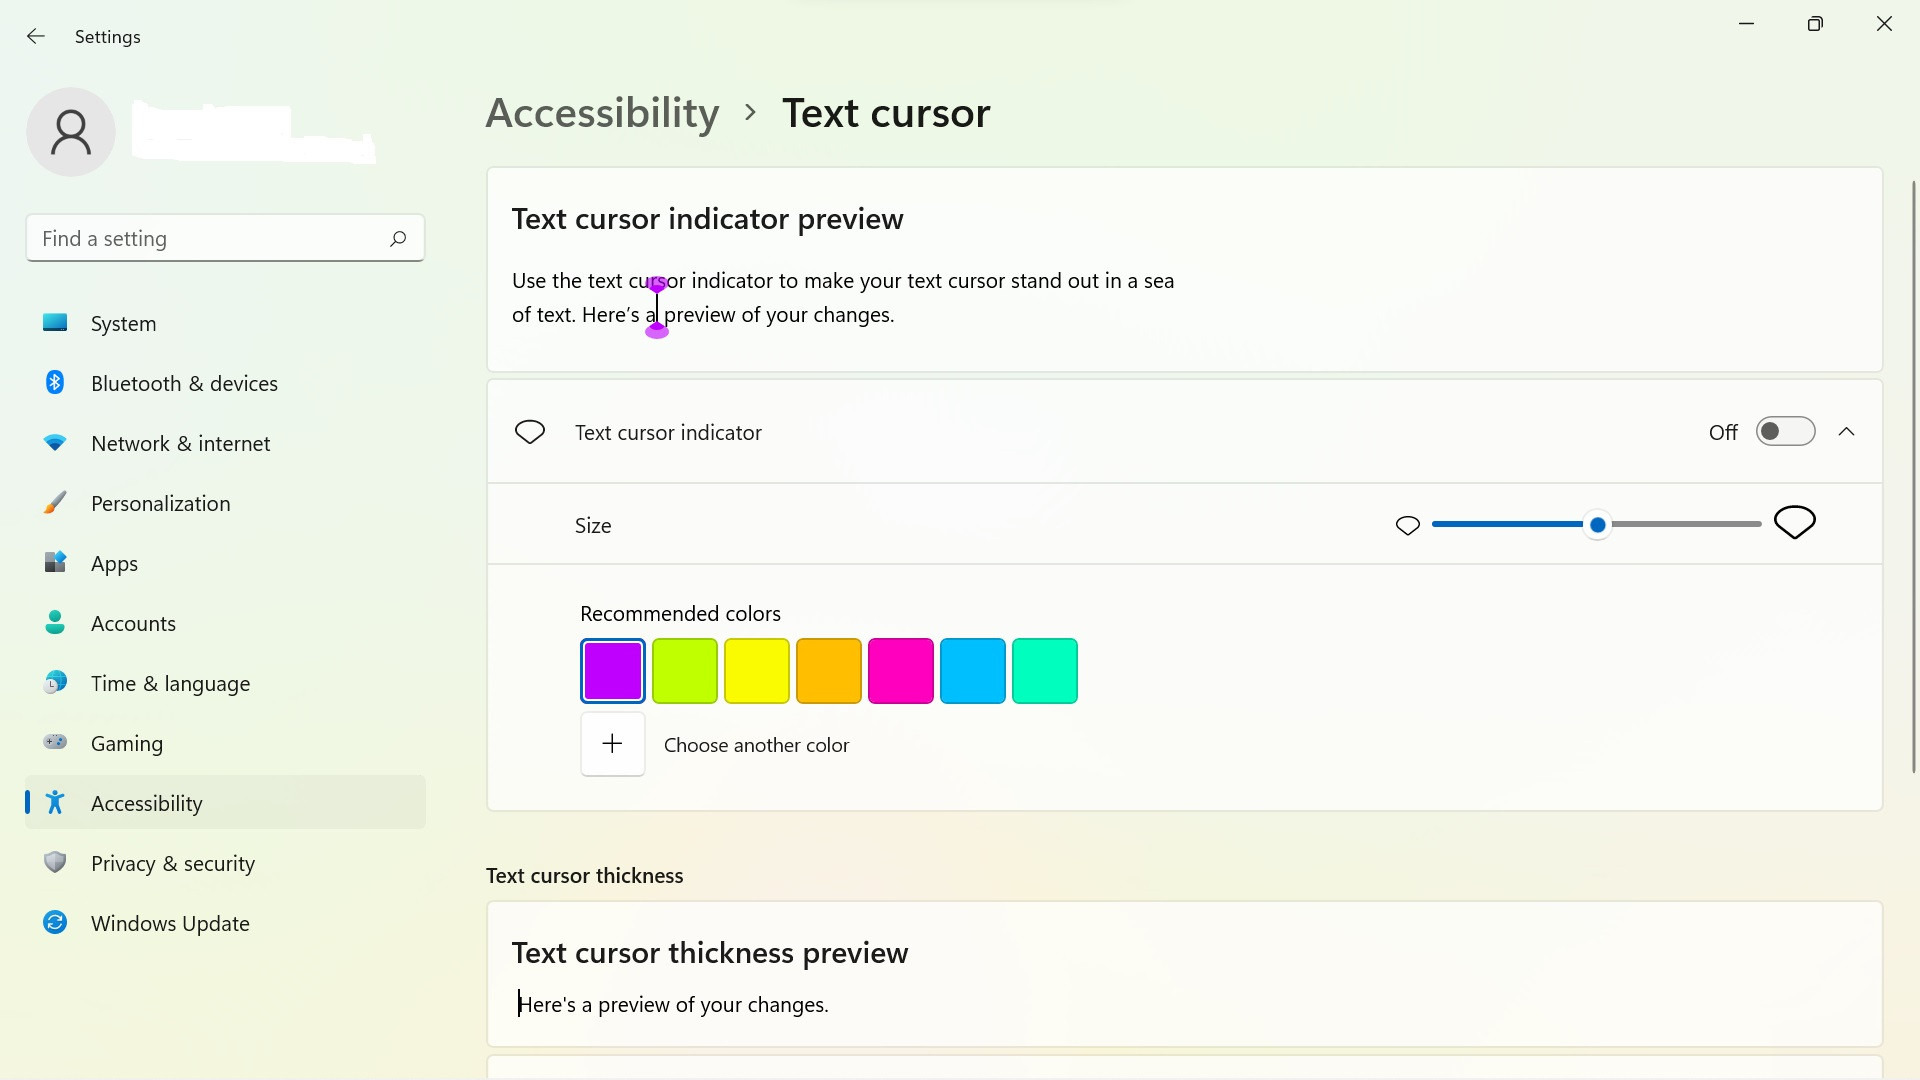This screenshot has height=1080, width=1920.
Task: Click Text cursor thickness preview title
Action: (x=710, y=953)
